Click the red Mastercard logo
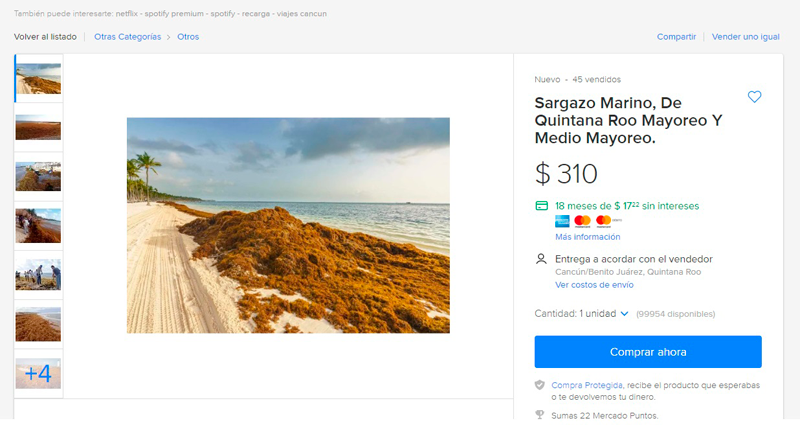The height and width of the screenshot is (425, 800). (x=583, y=221)
